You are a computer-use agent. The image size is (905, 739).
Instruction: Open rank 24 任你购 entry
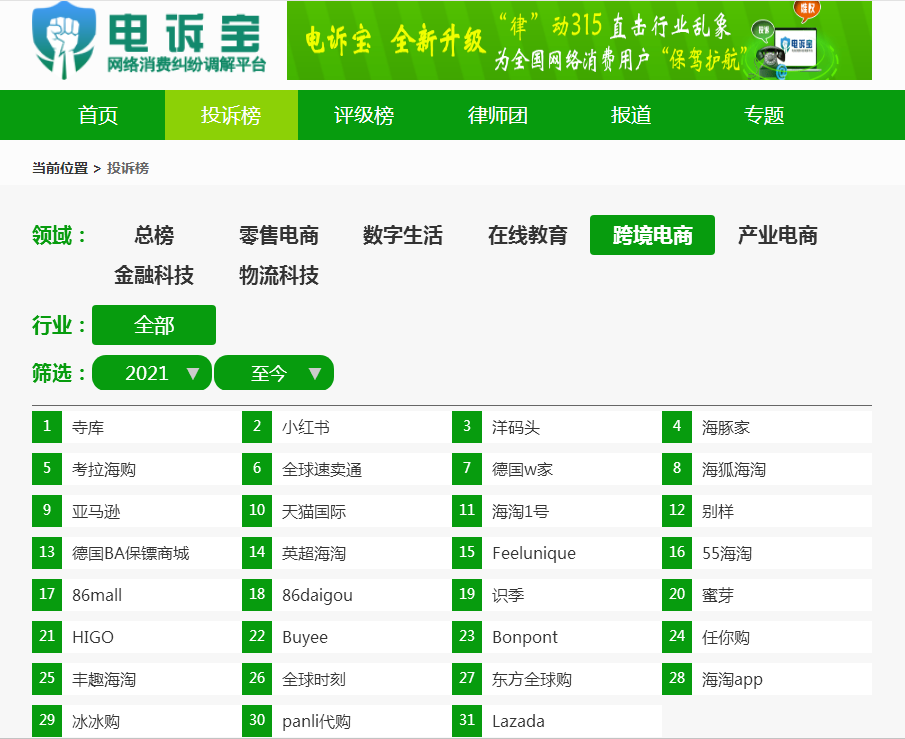click(x=767, y=637)
